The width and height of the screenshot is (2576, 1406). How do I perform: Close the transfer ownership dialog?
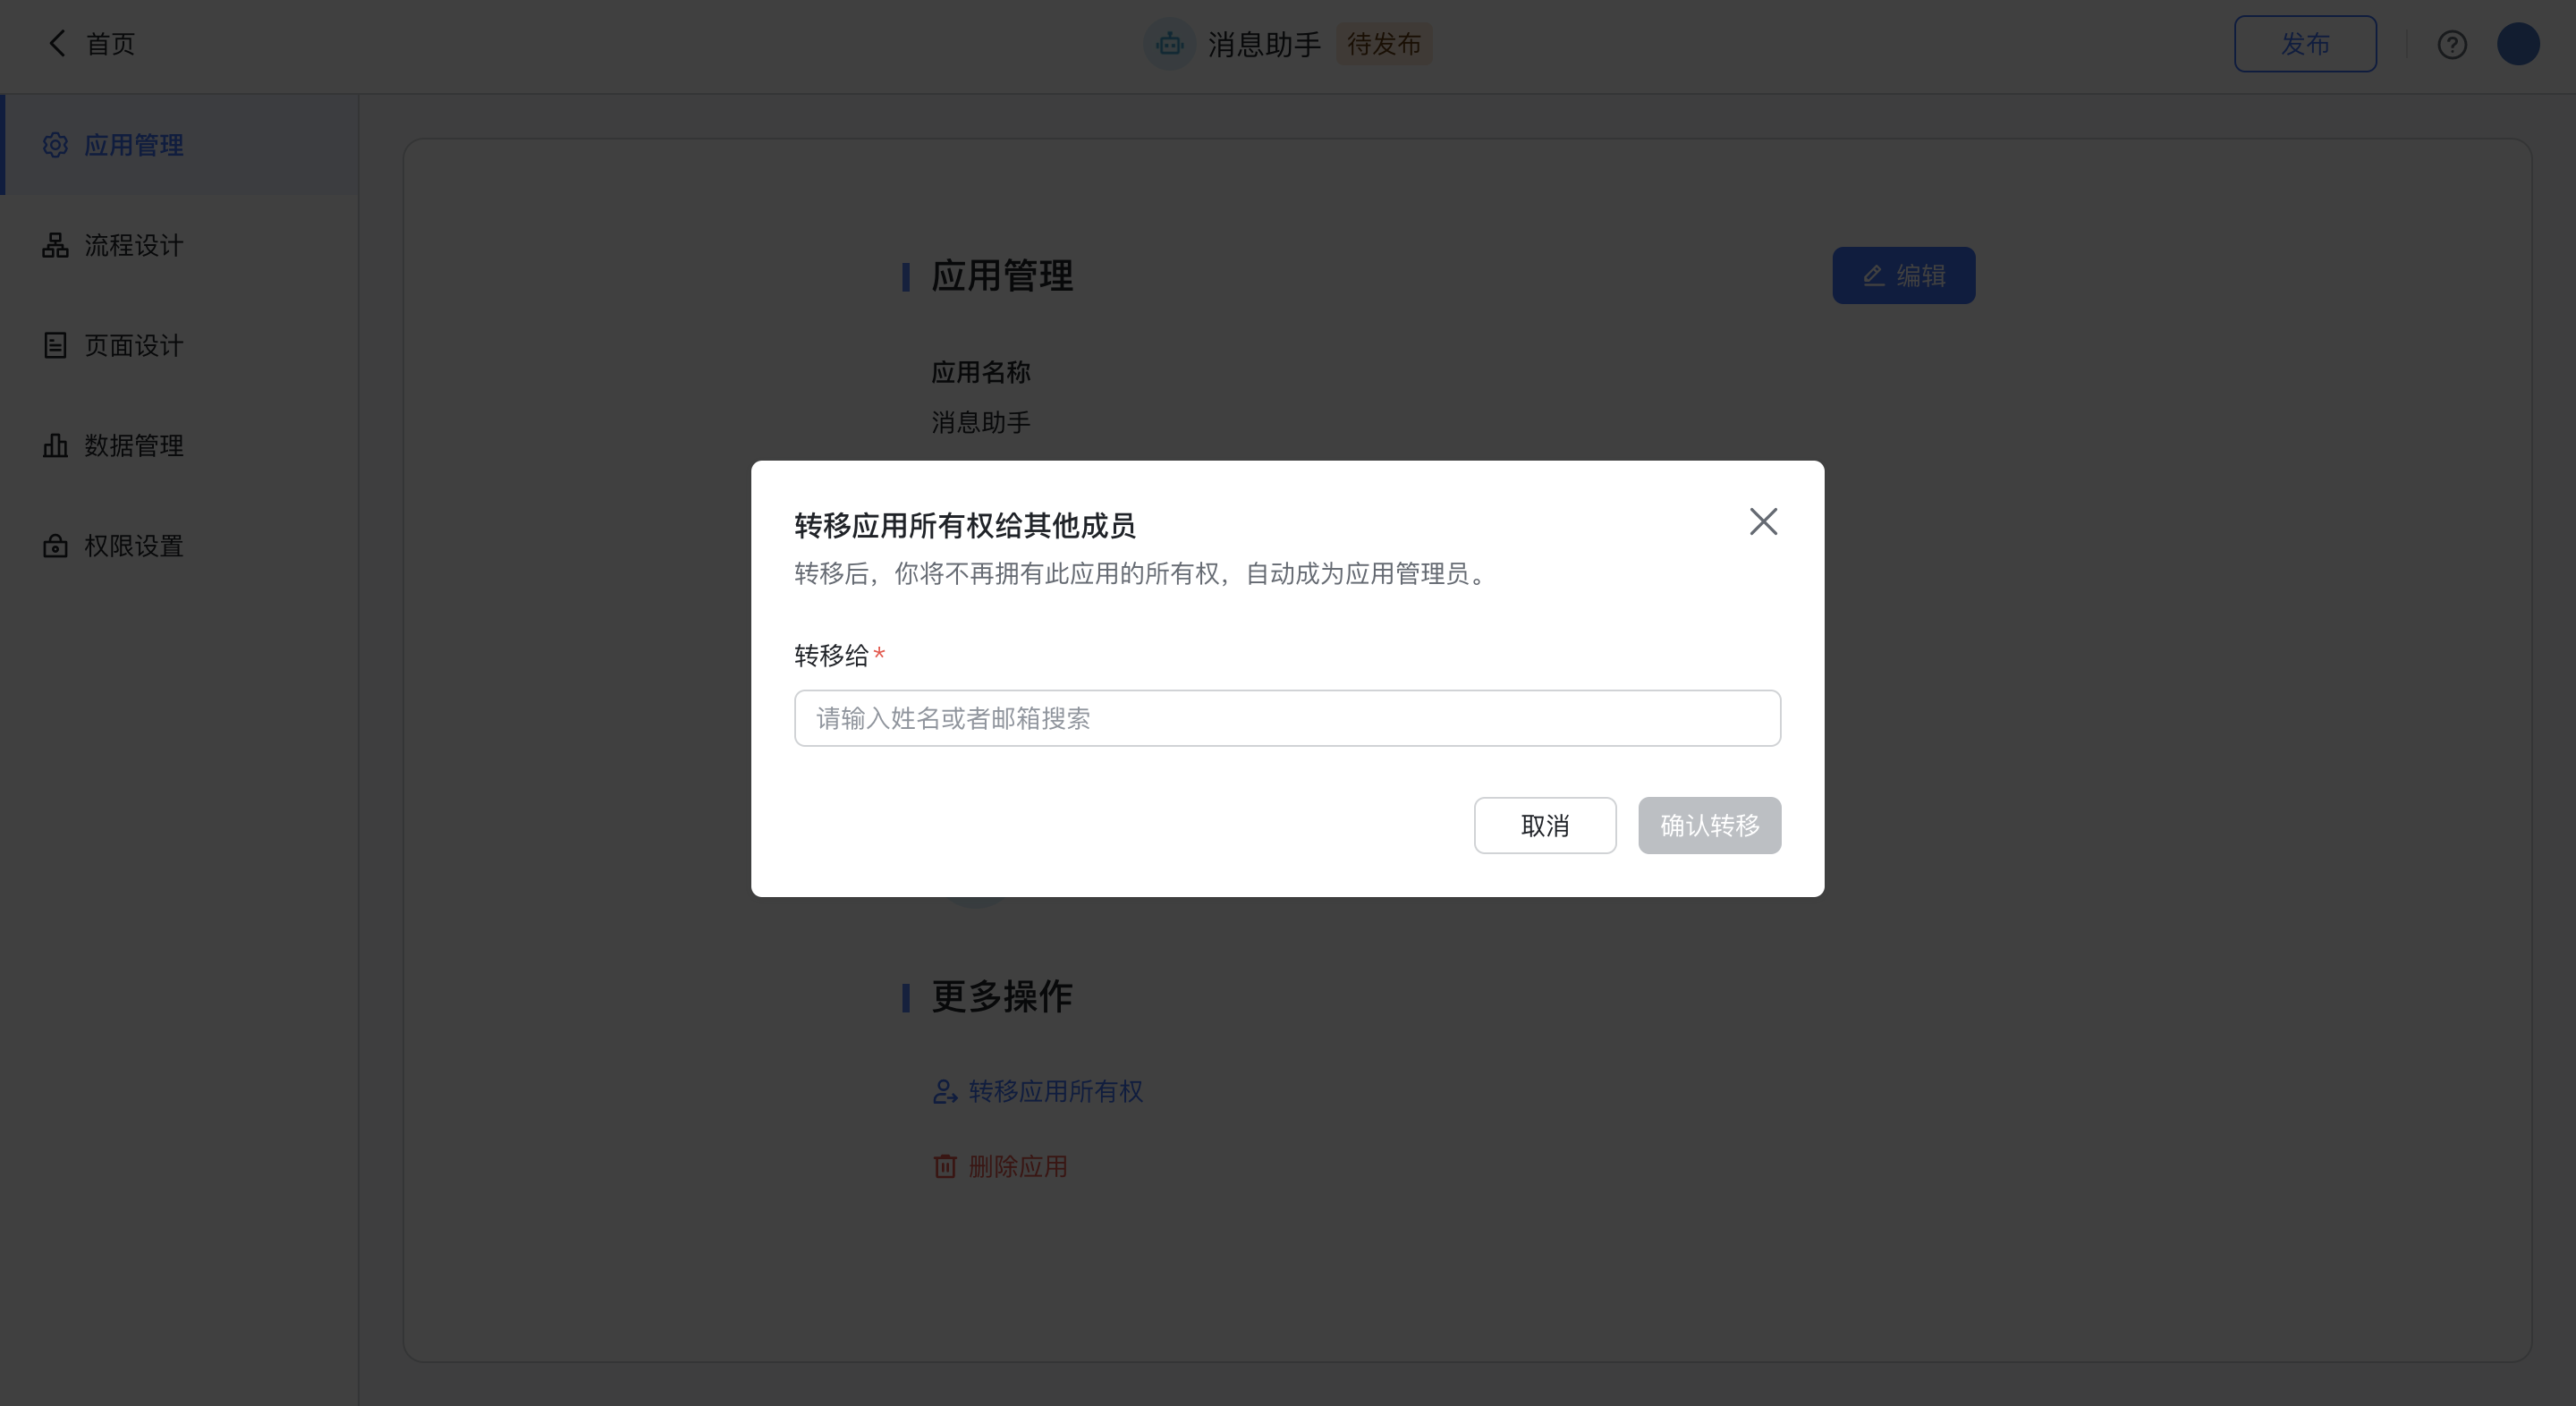(x=1763, y=521)
